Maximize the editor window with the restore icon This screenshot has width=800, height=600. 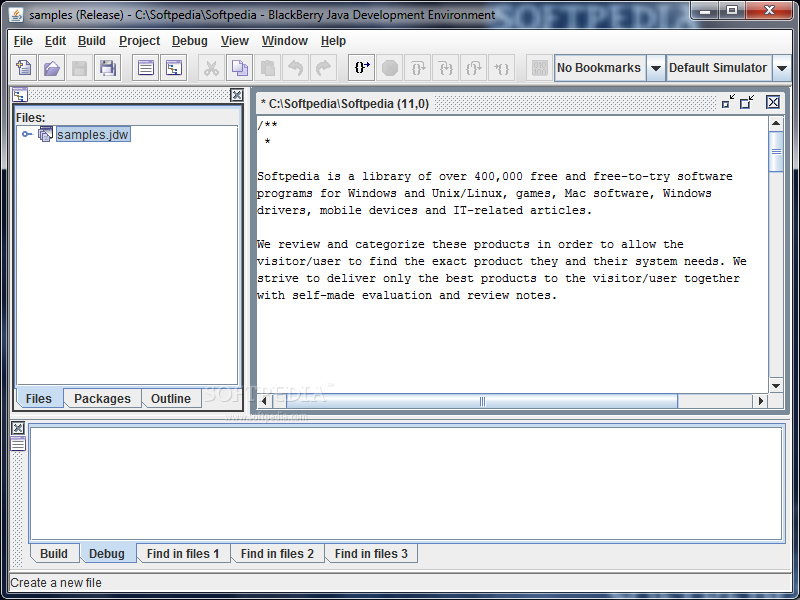coord(747,102)
